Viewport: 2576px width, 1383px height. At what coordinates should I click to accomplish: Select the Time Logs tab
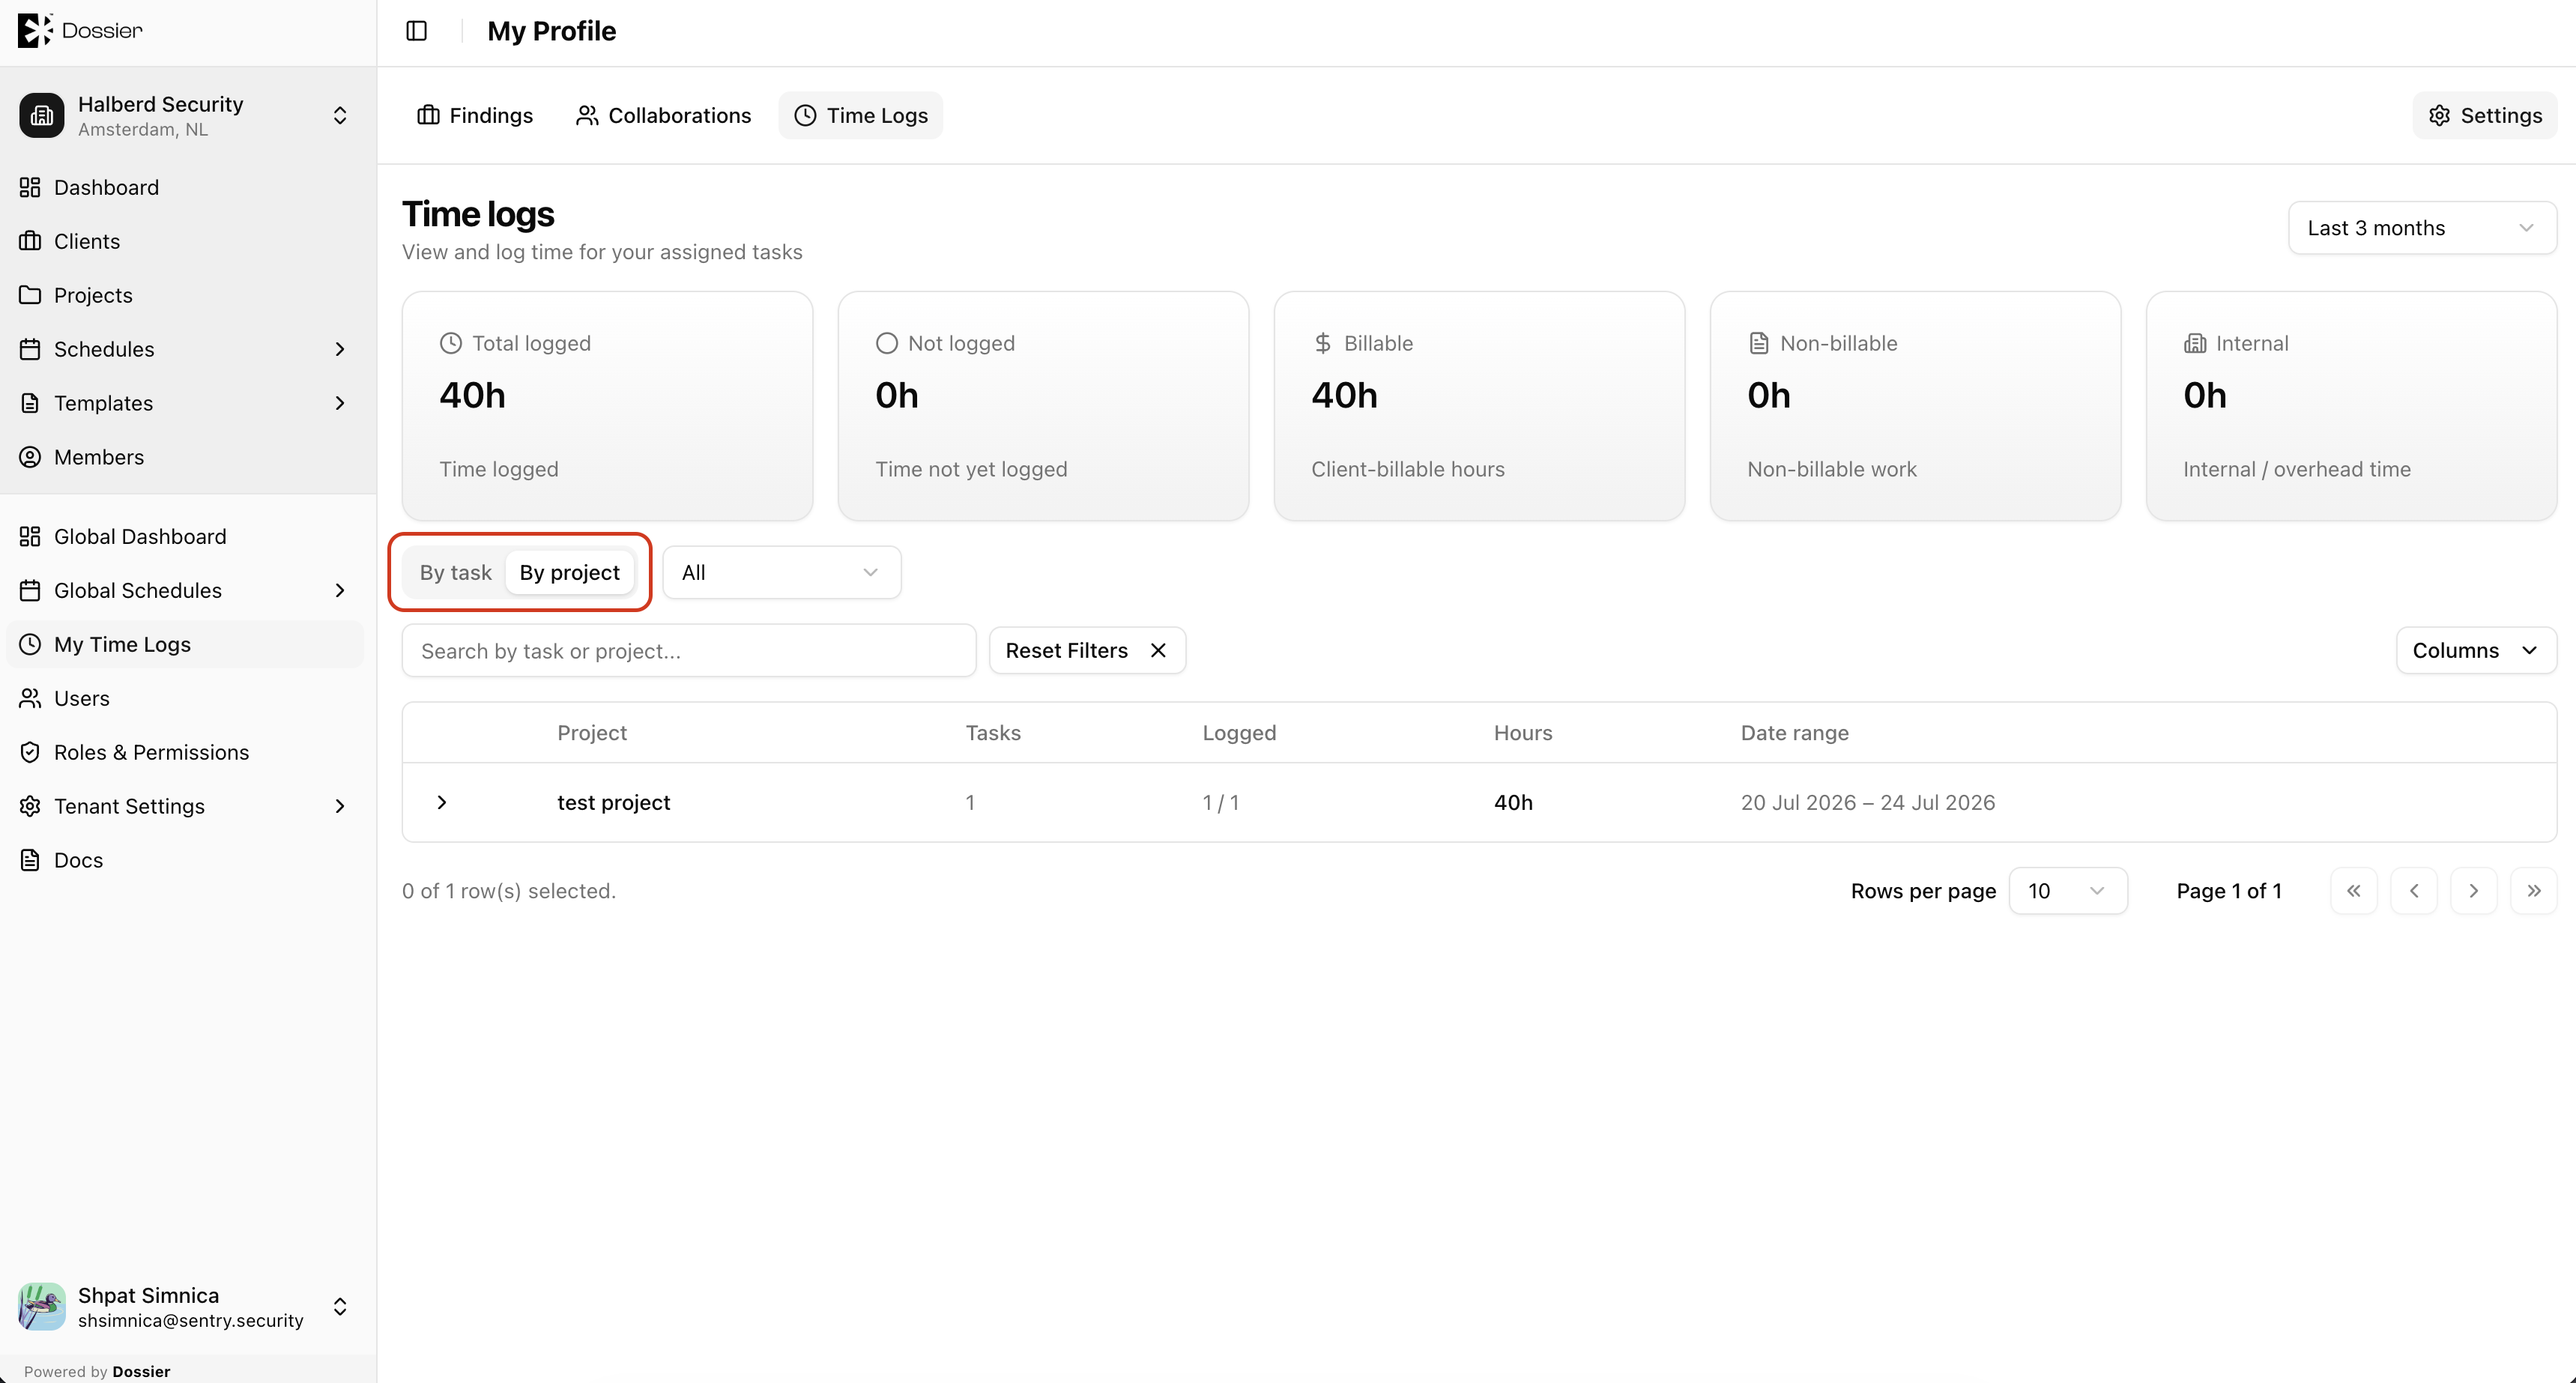tap(861, 115)
